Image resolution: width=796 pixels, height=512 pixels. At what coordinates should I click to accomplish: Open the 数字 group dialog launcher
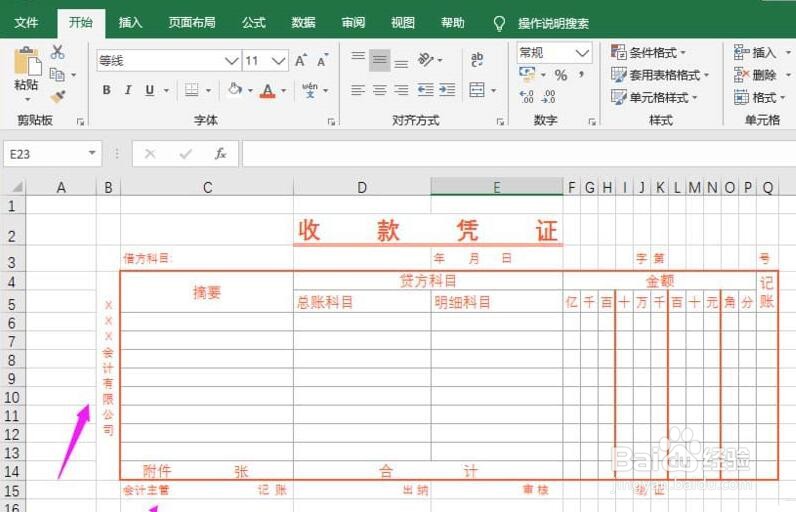[592, 122]
